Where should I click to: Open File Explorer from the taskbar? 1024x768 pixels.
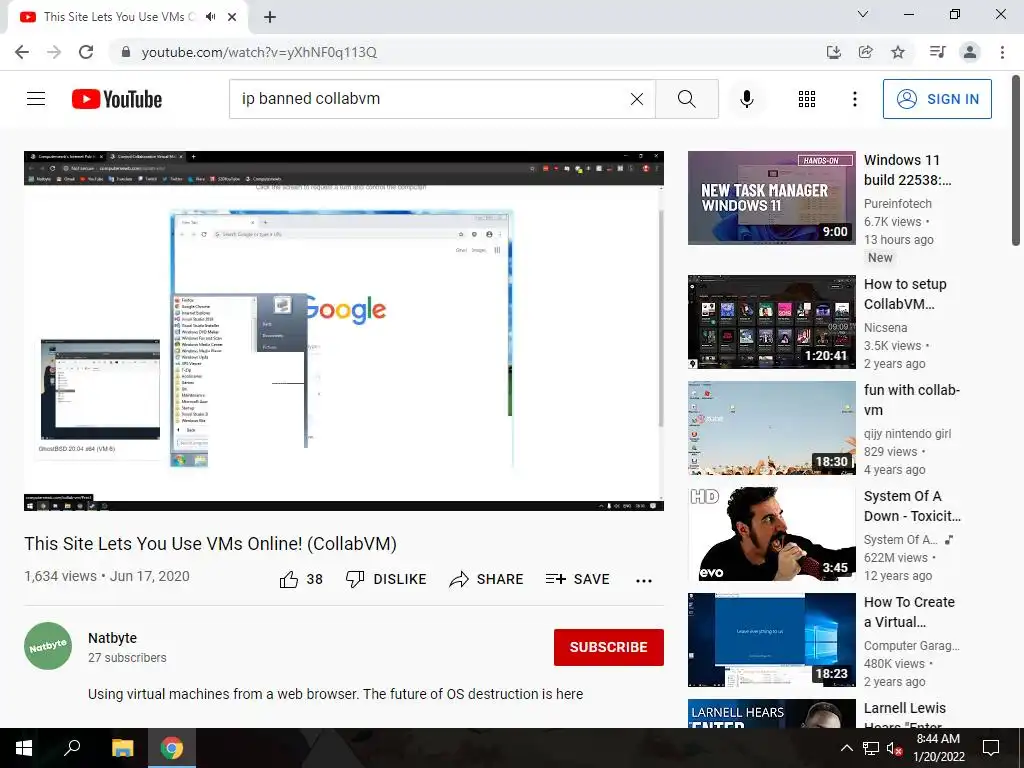[x=122, y=748]
